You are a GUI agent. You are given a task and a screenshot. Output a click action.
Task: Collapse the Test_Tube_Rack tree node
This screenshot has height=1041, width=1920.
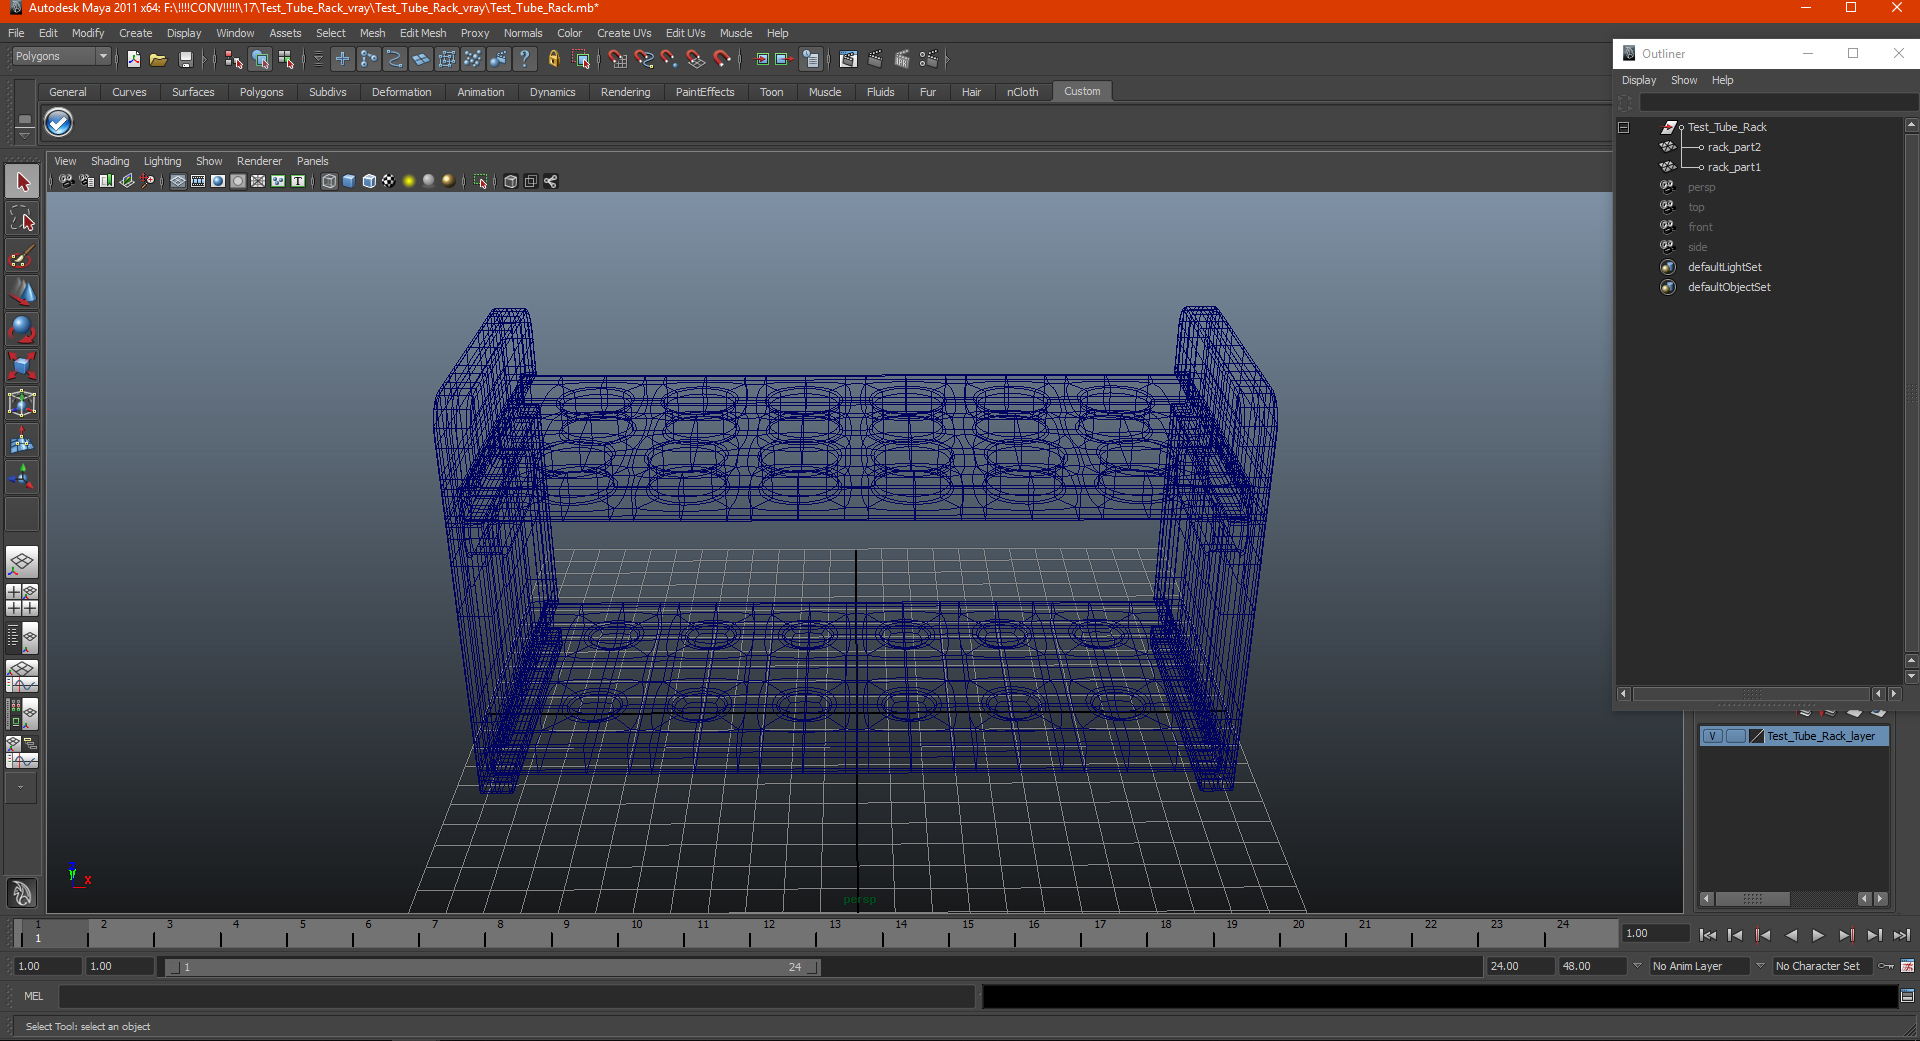1624,127
